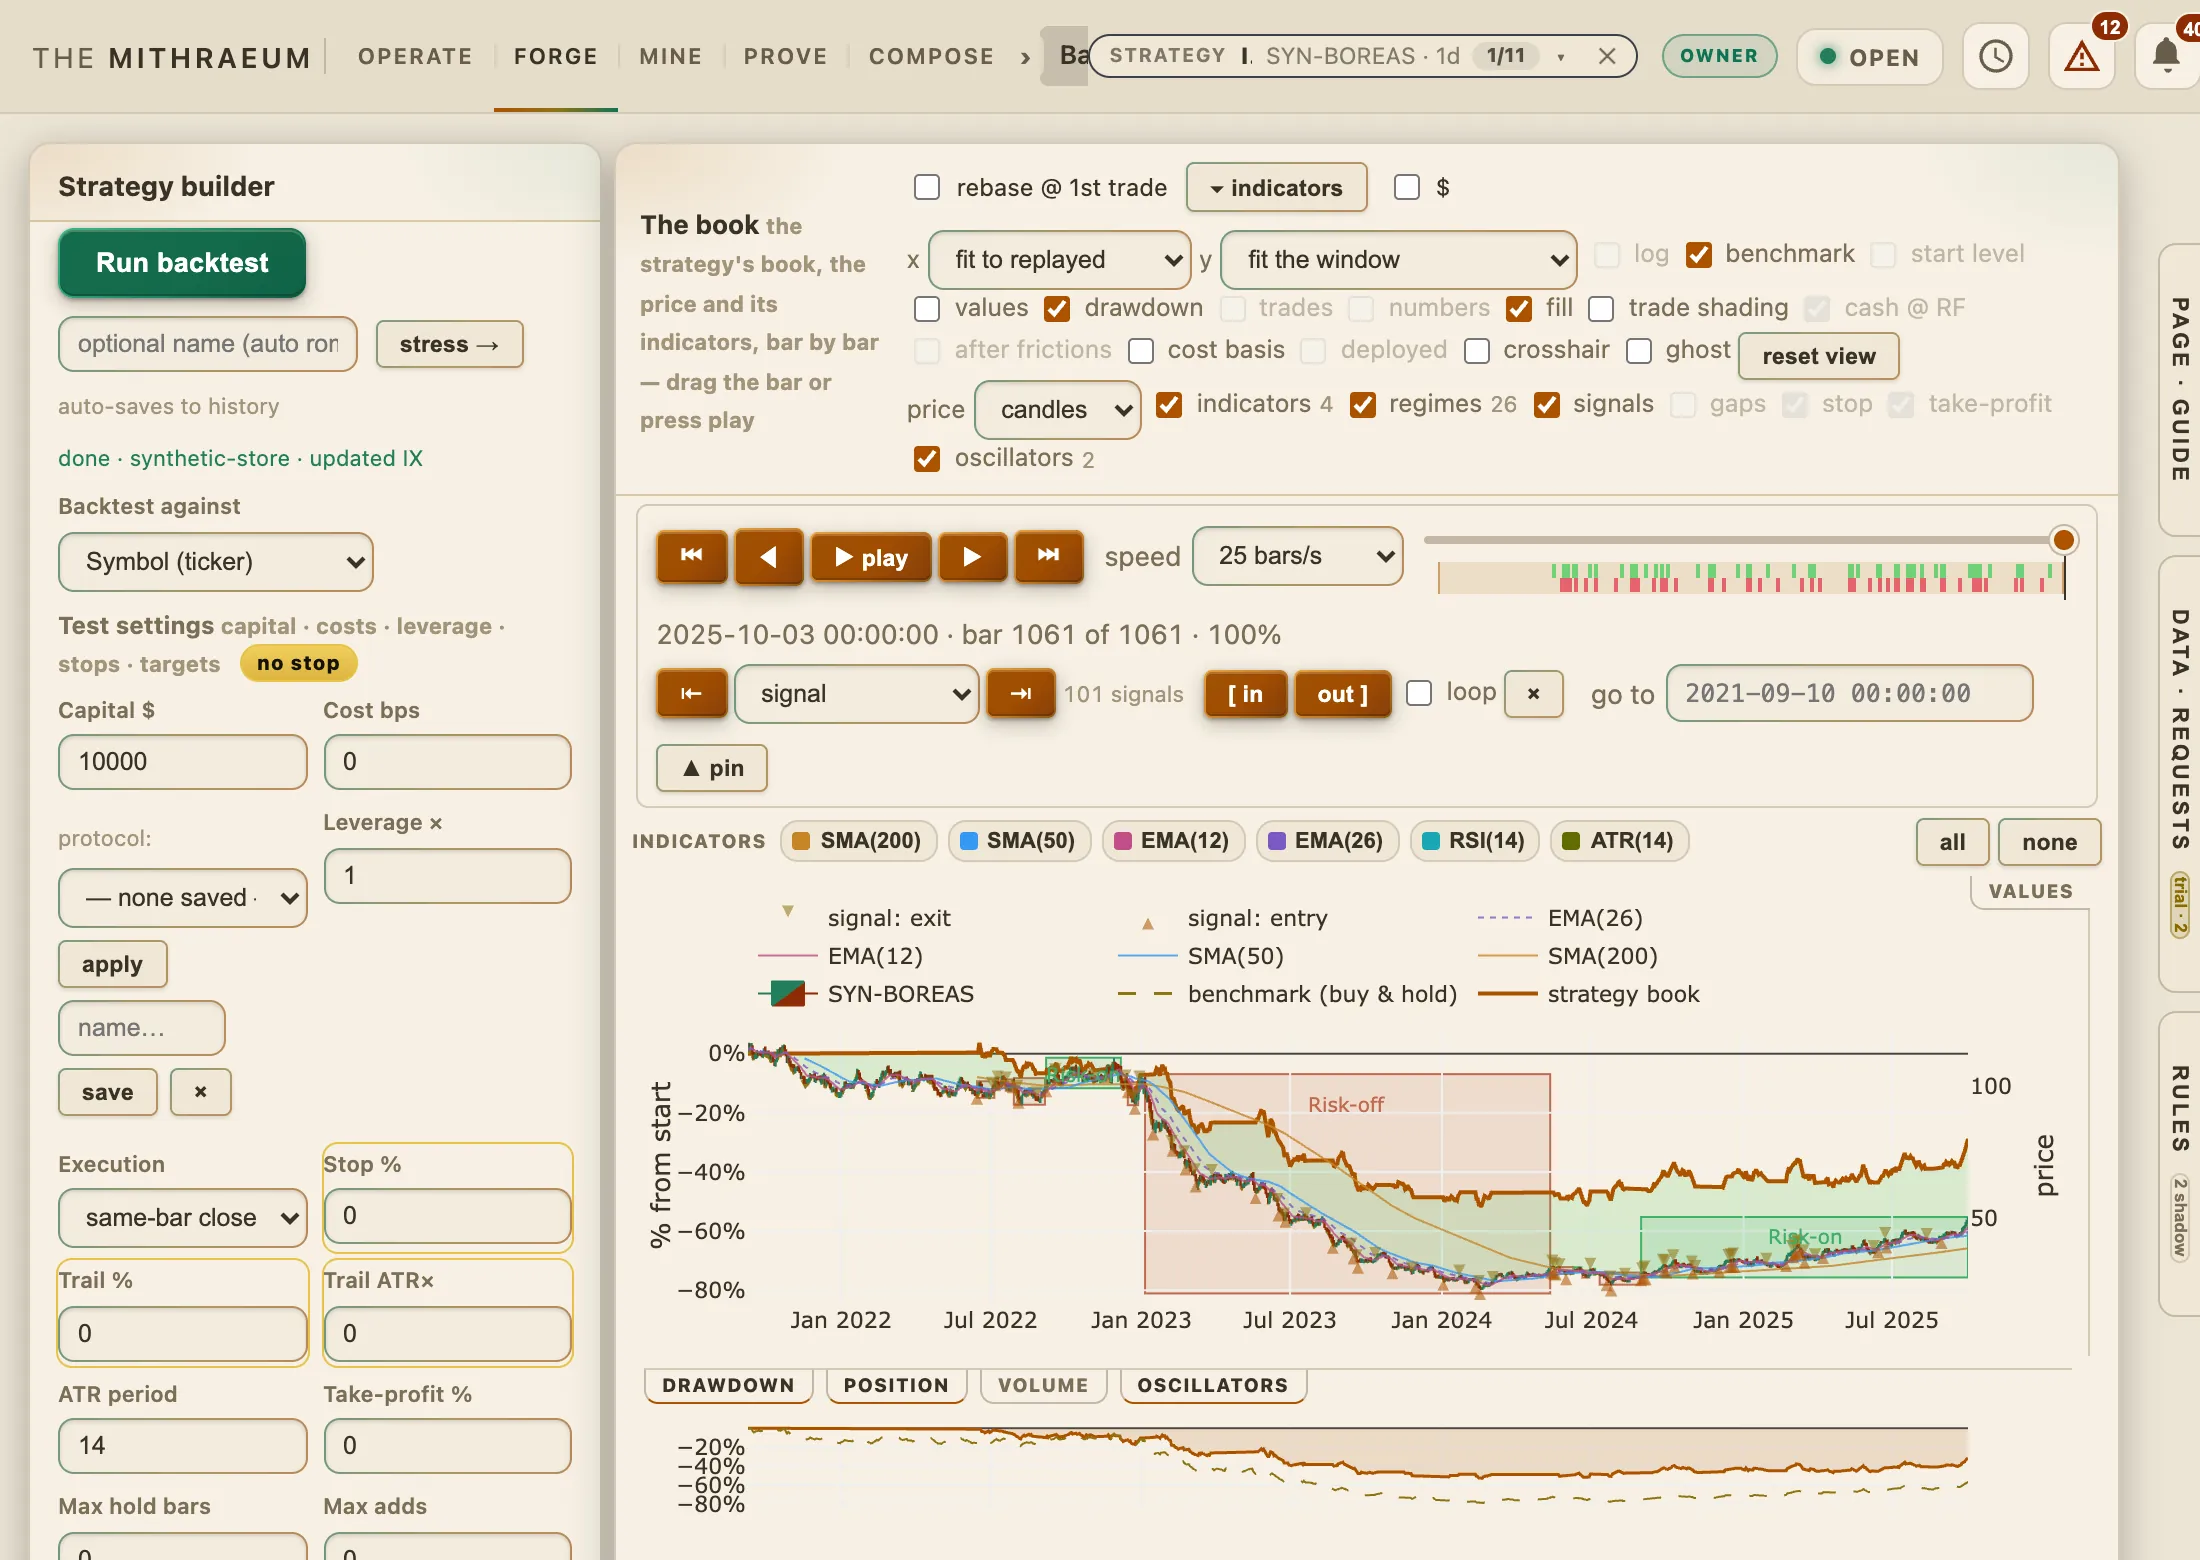The width and height of the screenshot is (2200, 1560).
Task: Open notifications bell icon
Action: (x=2166, y=57)
